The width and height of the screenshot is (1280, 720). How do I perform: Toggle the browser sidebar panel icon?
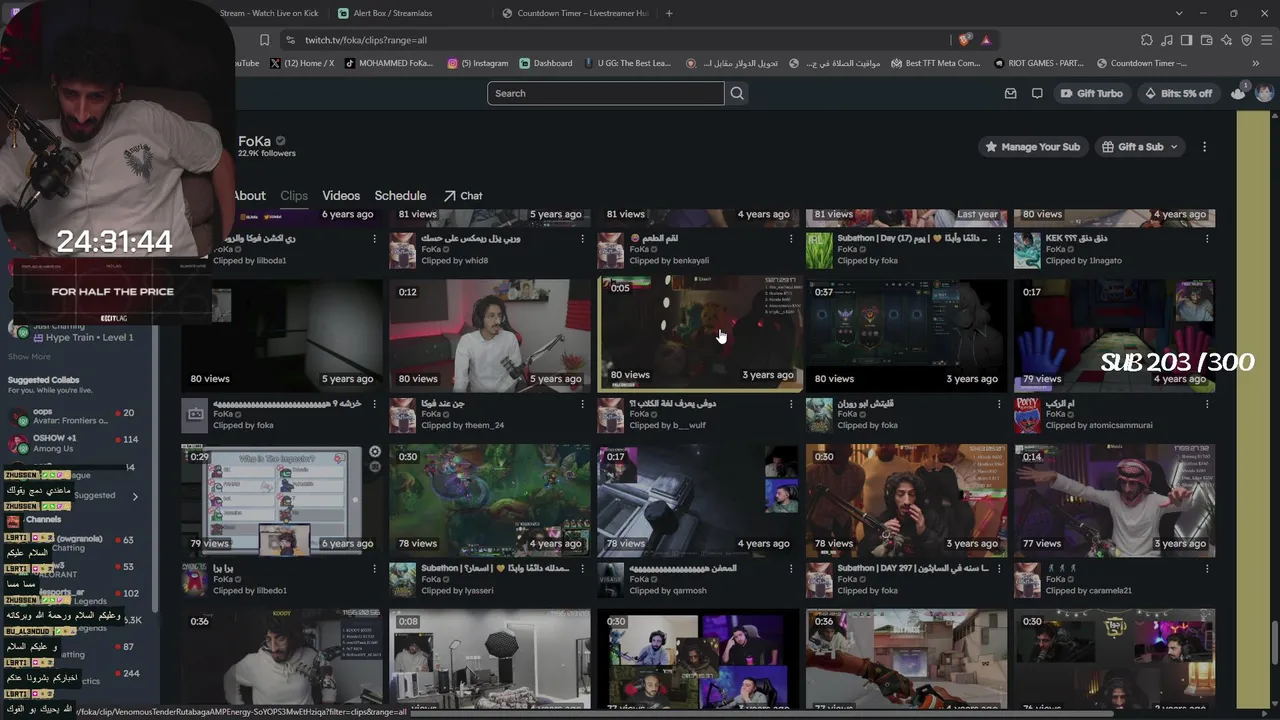click(1186, 40)
